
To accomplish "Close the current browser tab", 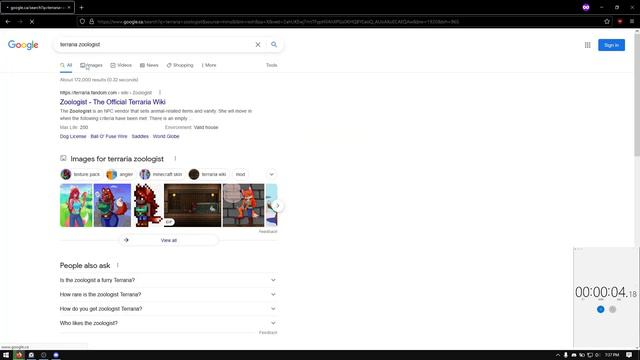I will (69, 7).
